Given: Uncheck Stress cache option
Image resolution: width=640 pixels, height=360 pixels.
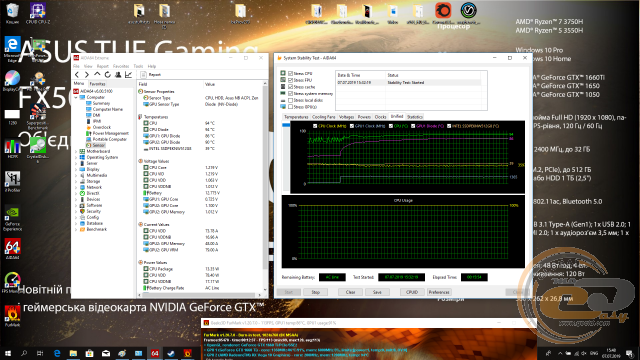Looking at the screenshot, I should 291,87.
